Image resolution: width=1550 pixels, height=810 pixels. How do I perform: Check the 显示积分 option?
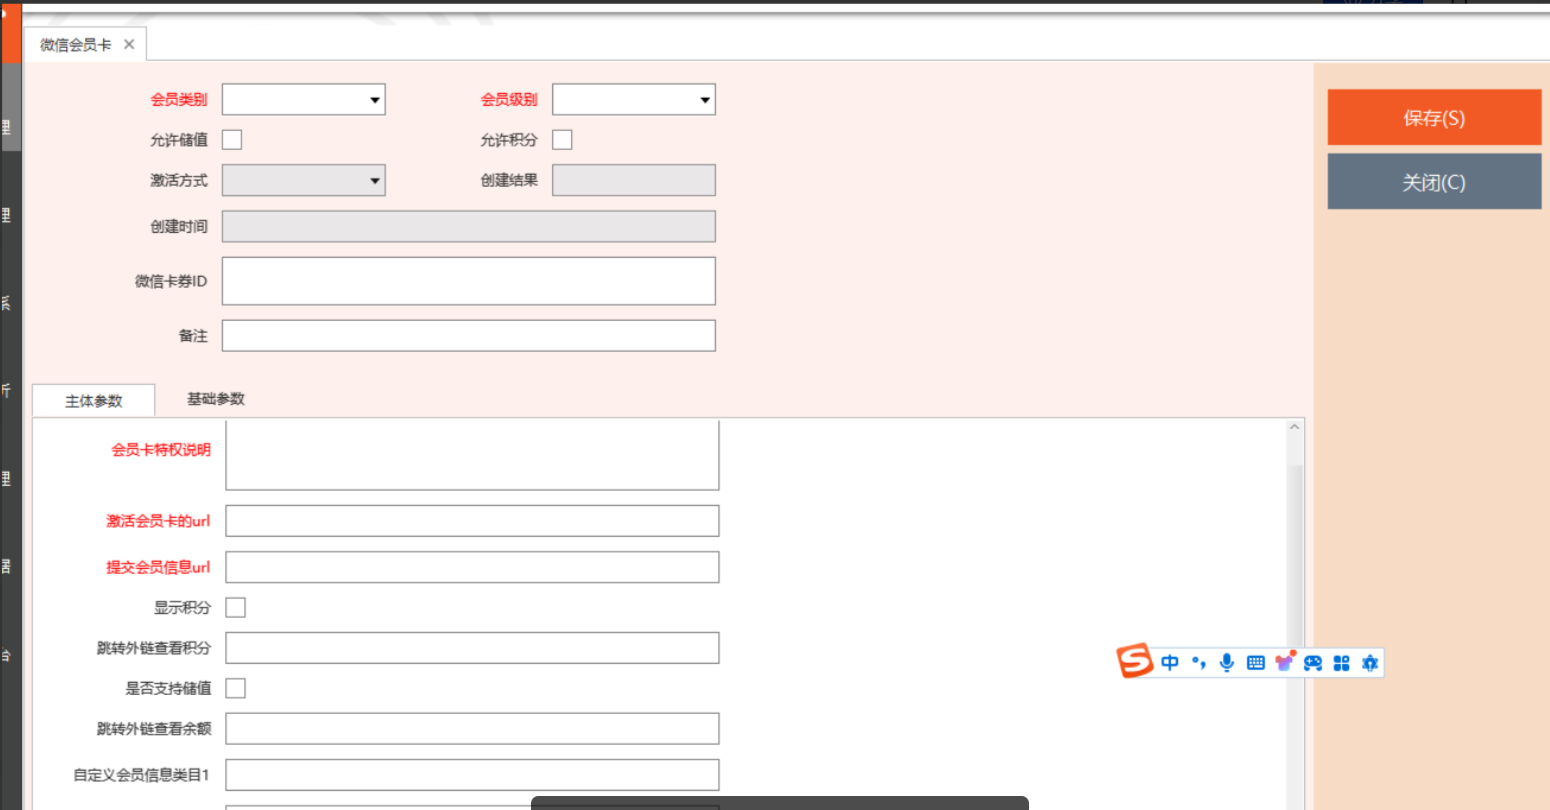(x=236, y=608)
